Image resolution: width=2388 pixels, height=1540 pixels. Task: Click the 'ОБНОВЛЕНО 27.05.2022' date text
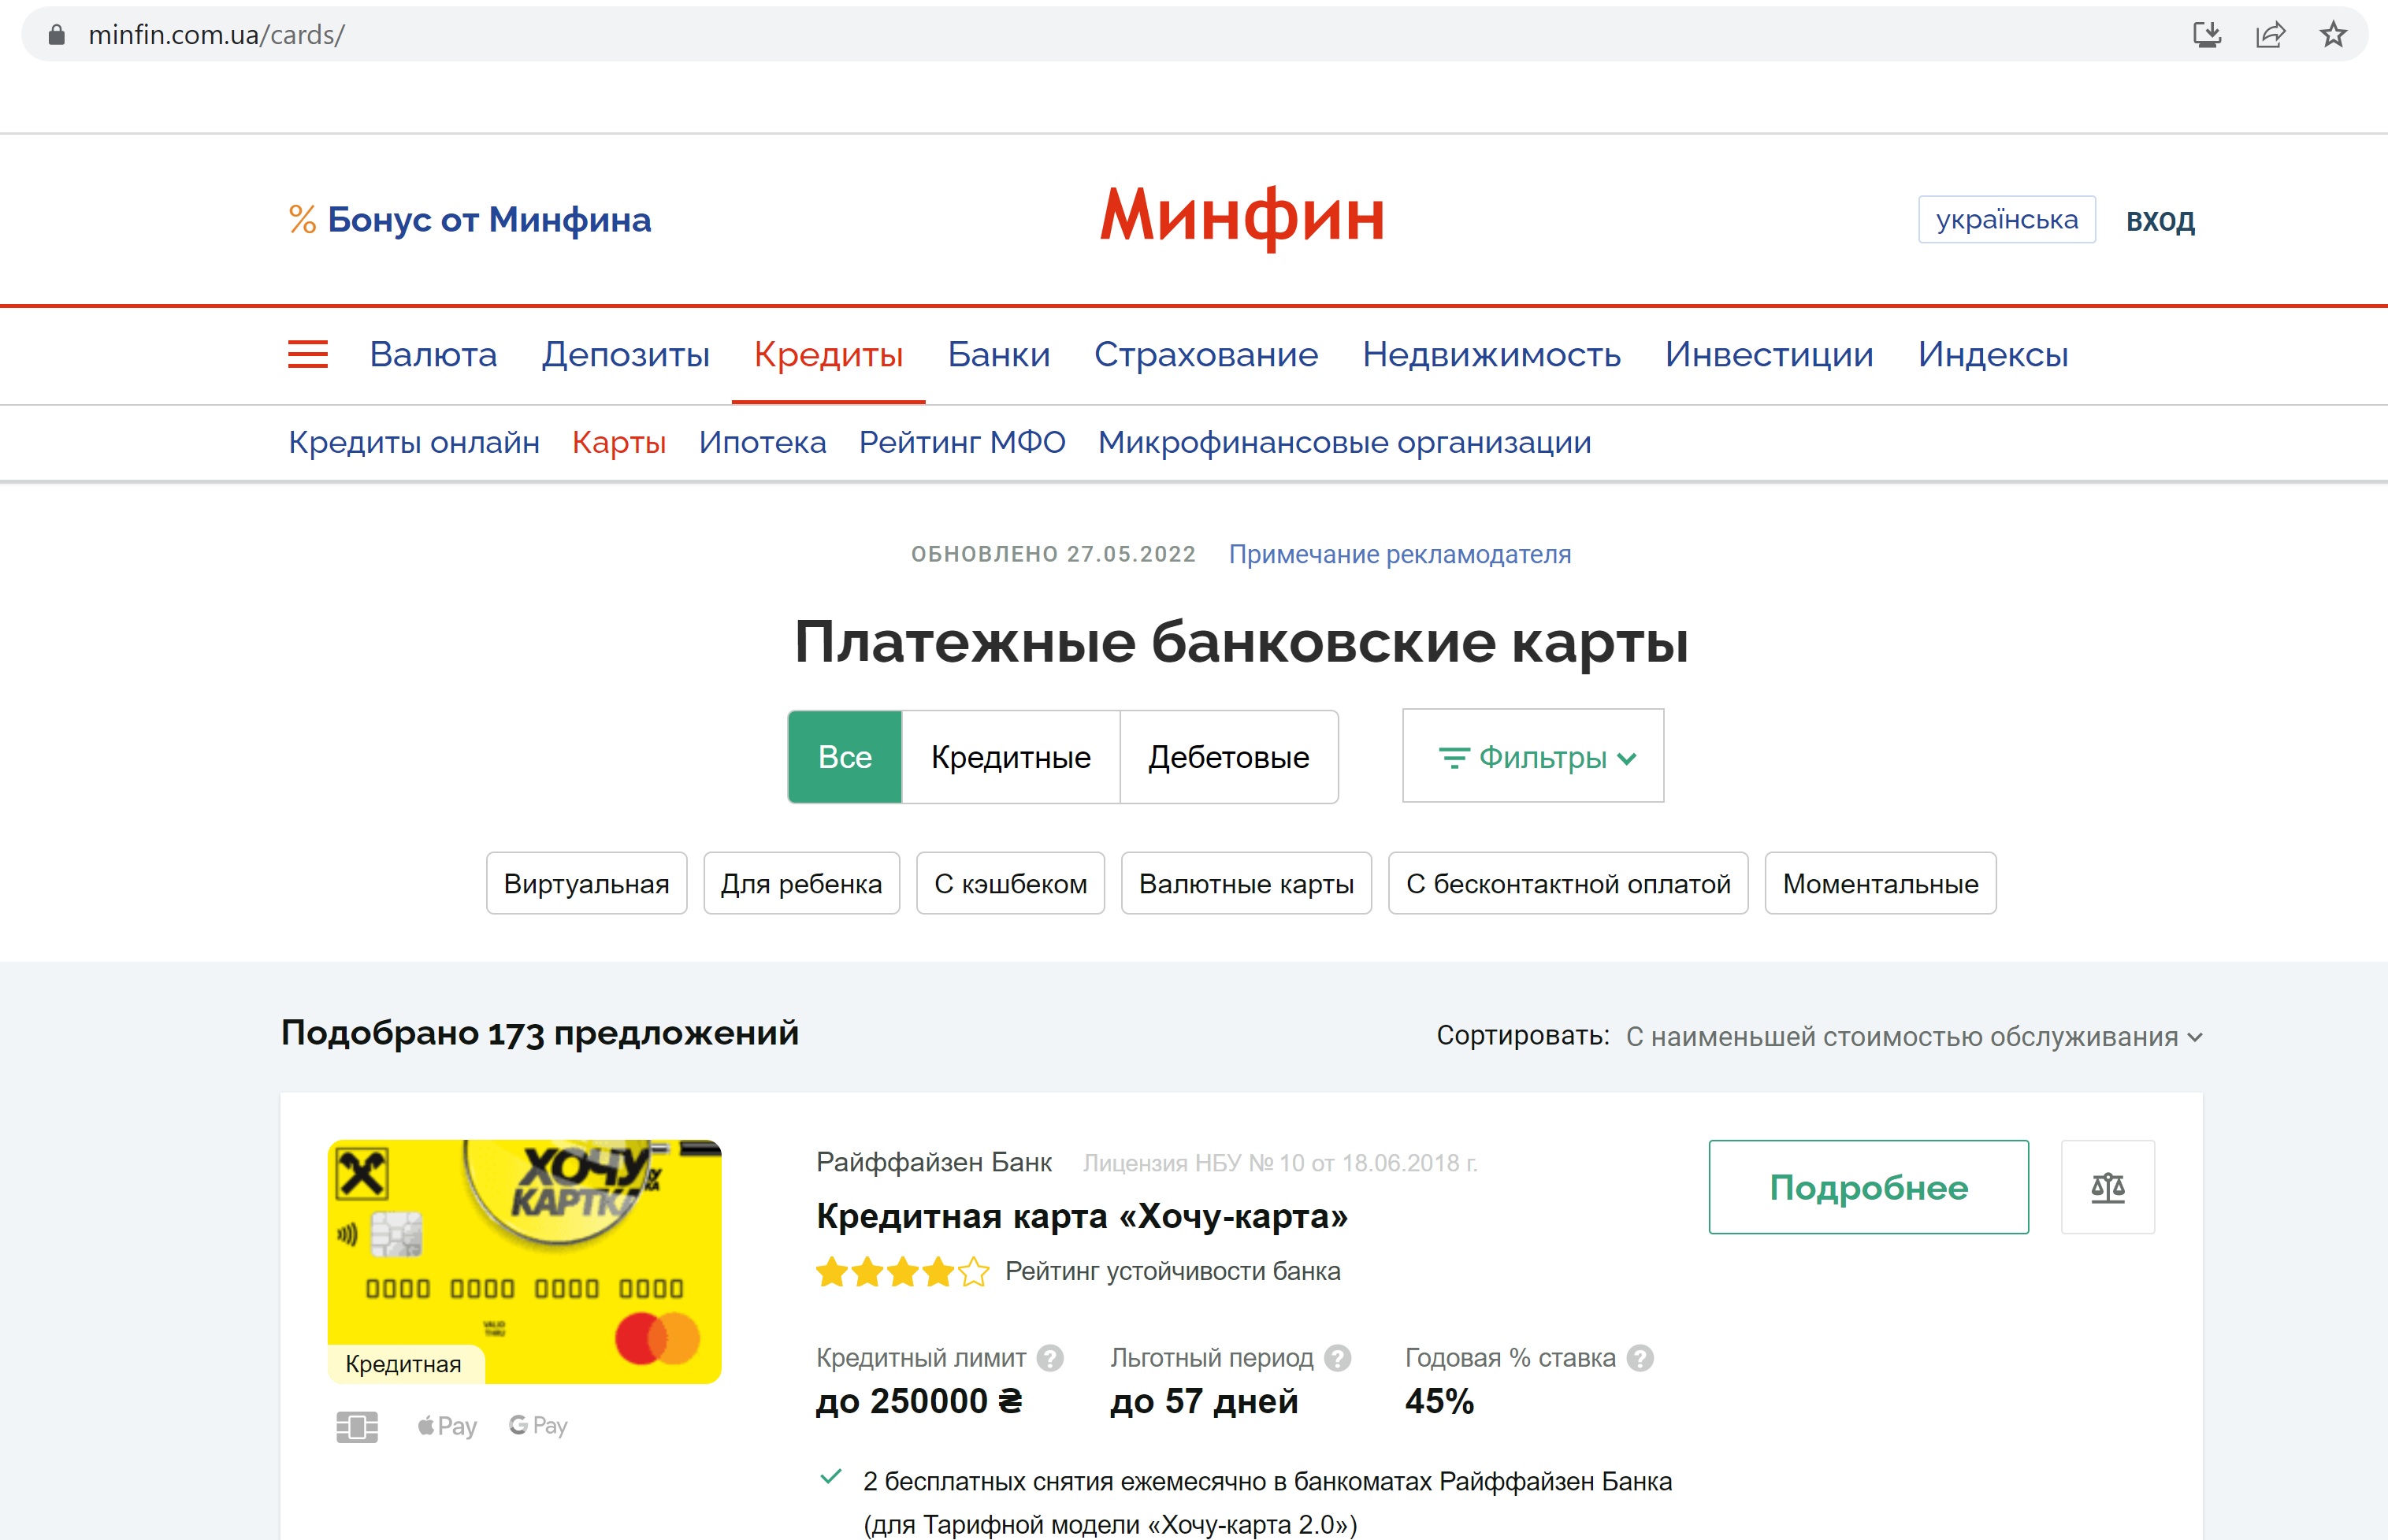pos(1053,554)
